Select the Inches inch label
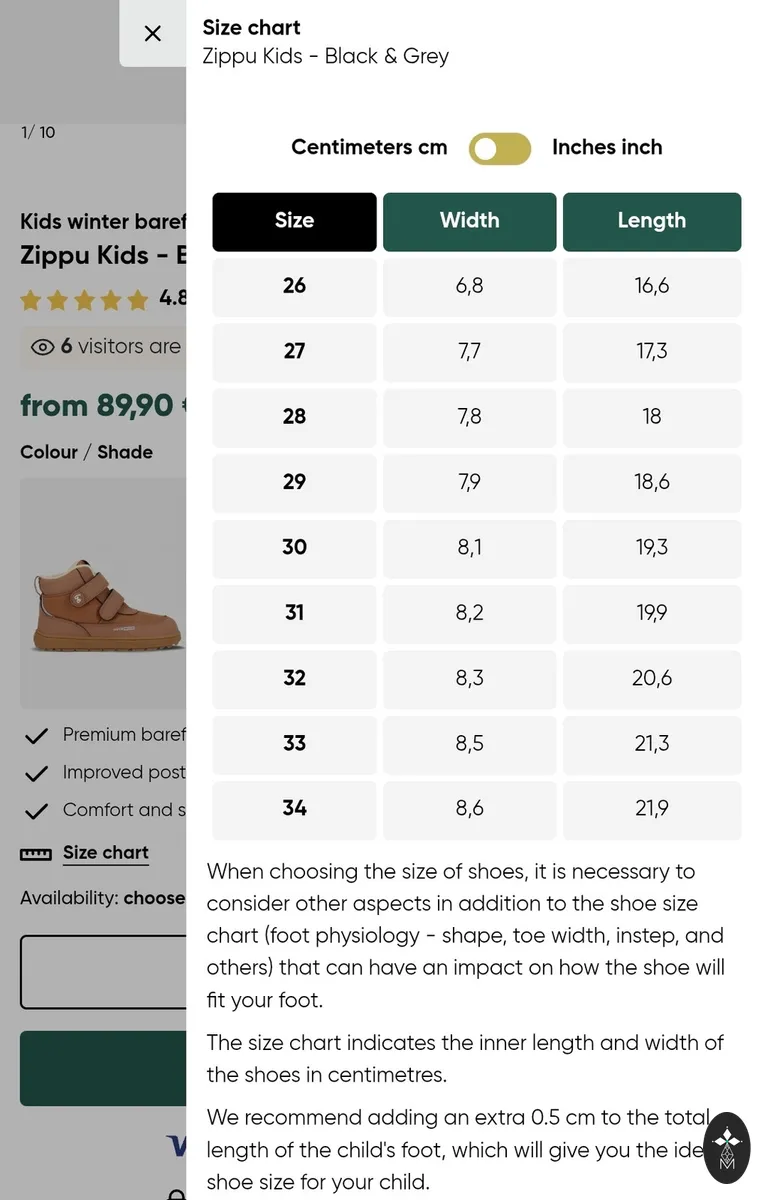This screenshot has height=1200, width=767. [x=607, y=147]
